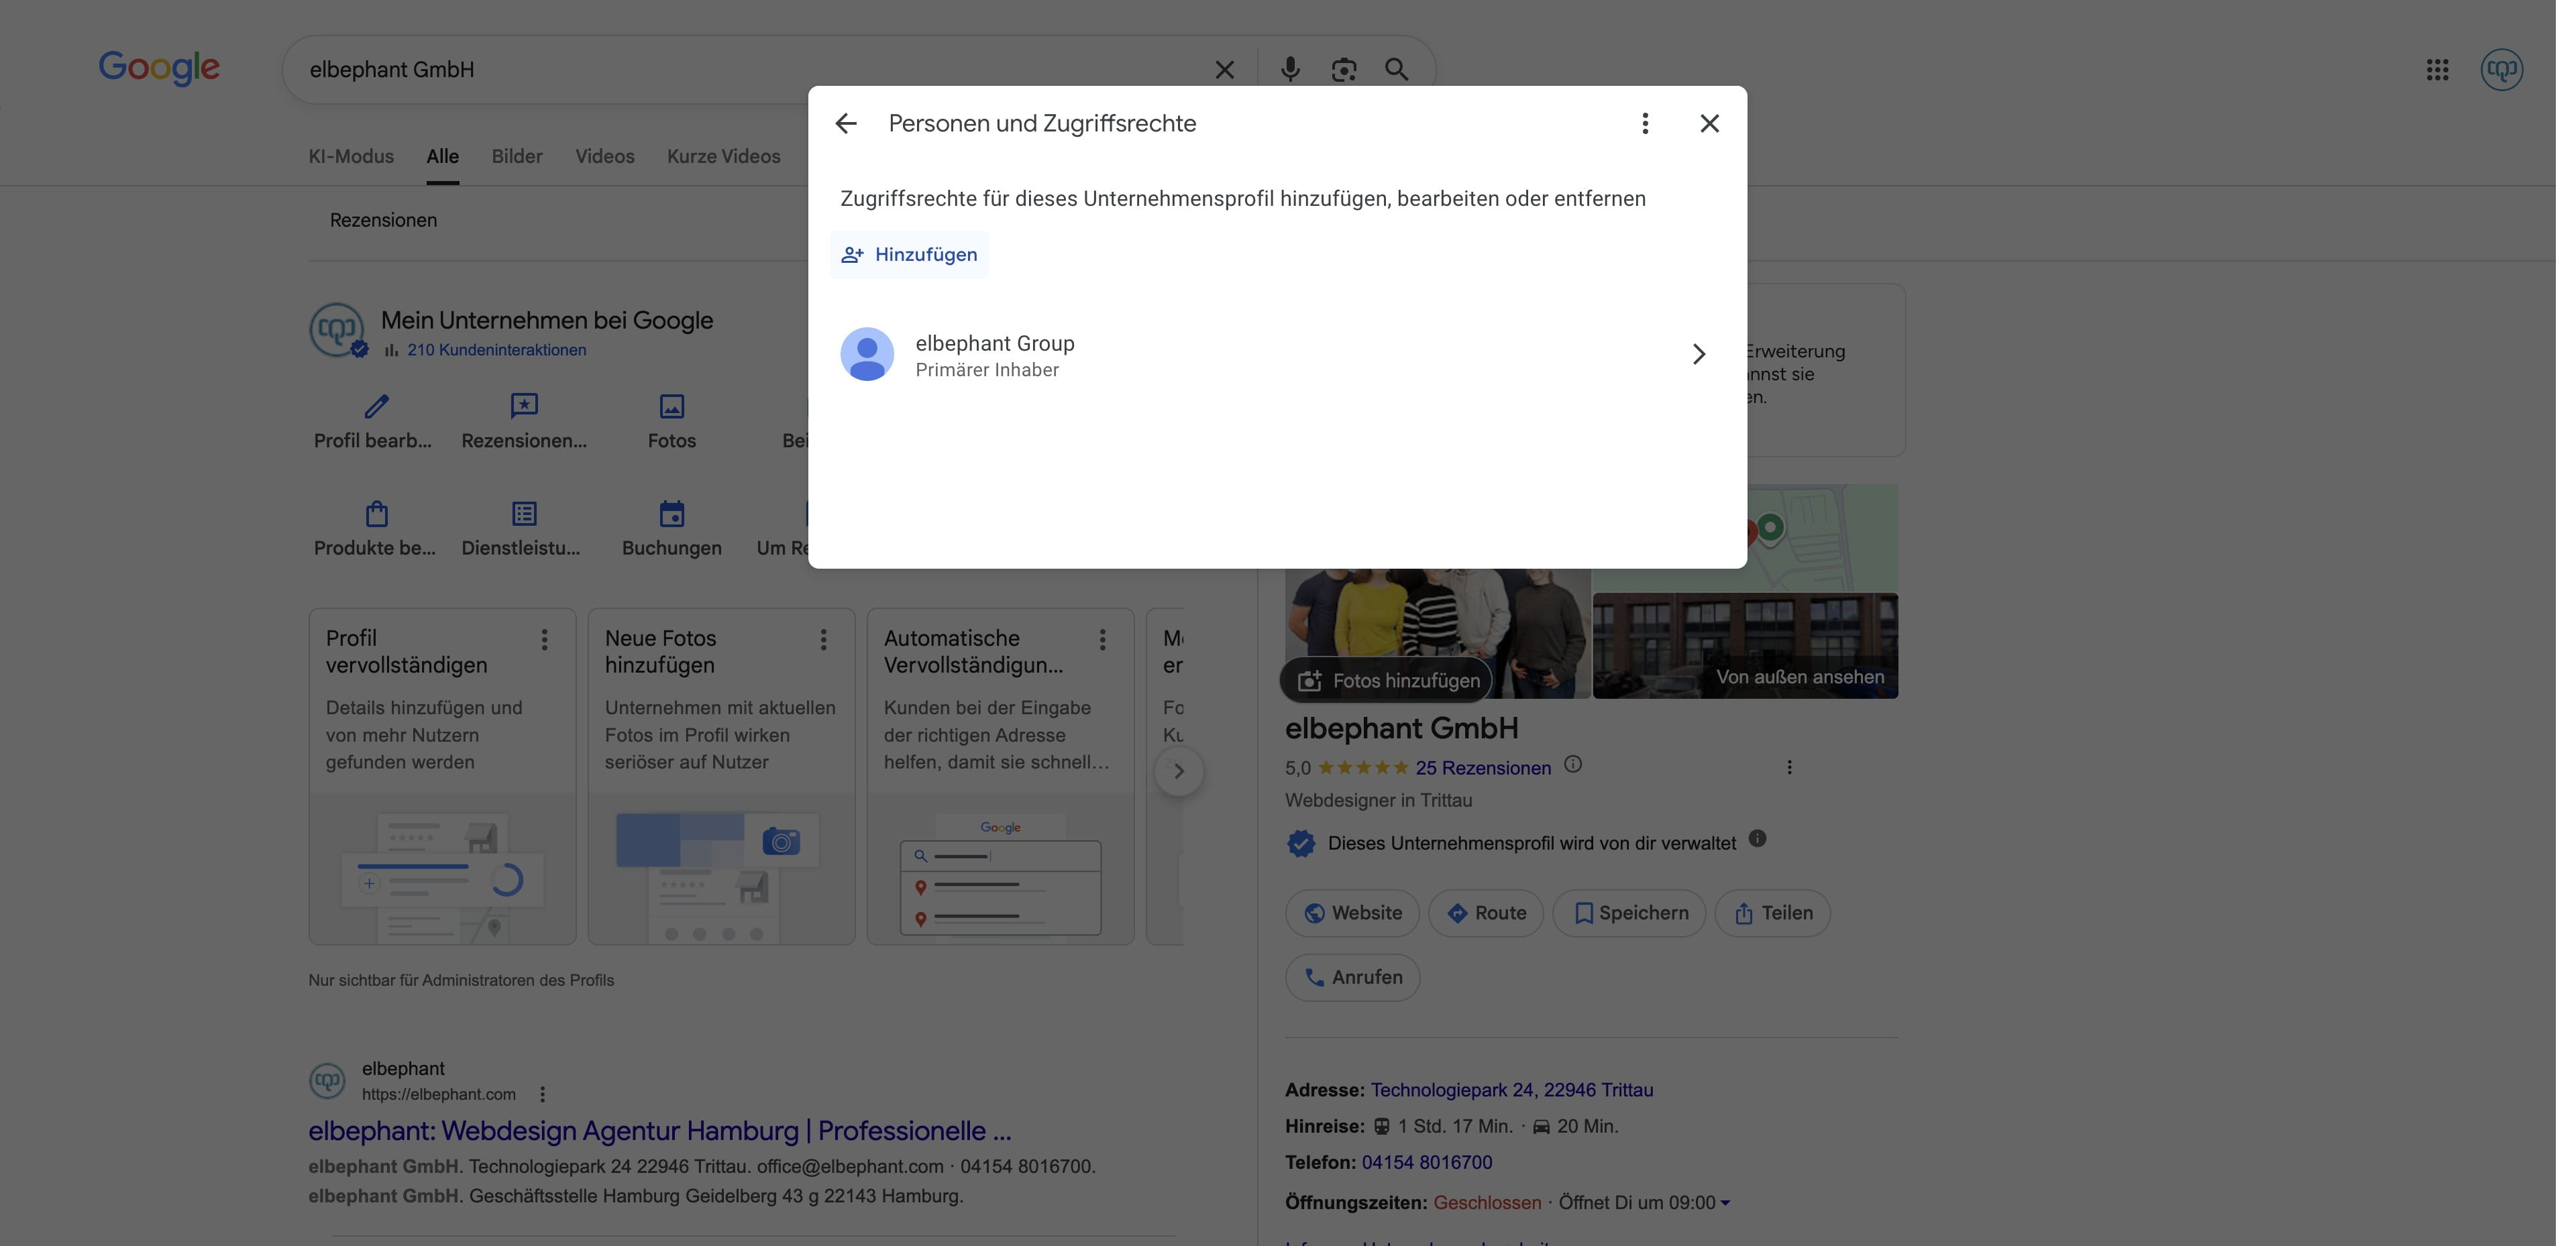Click the Speichern bookmark button
2576x1246 pixels.
1629,913
